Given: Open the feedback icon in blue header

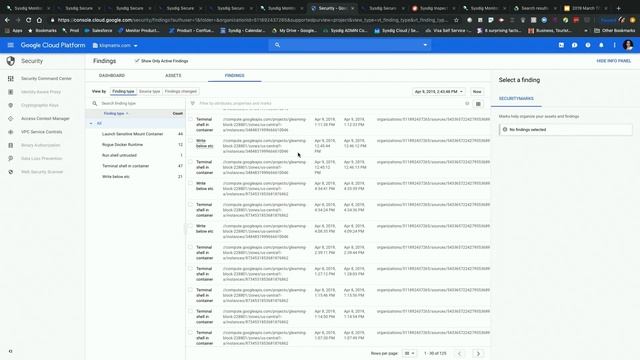Looking at the screenshot, I should click(x=575, y=45).
